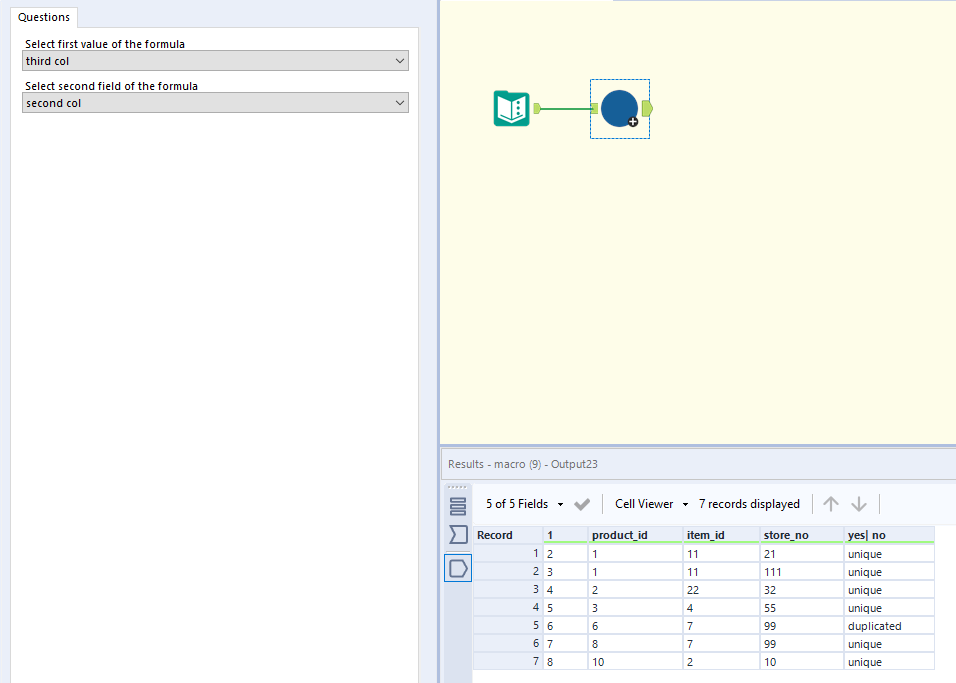Click the store_no column header
The width and height of the screenshot is (956, 683).
click(x=784, y=534)
